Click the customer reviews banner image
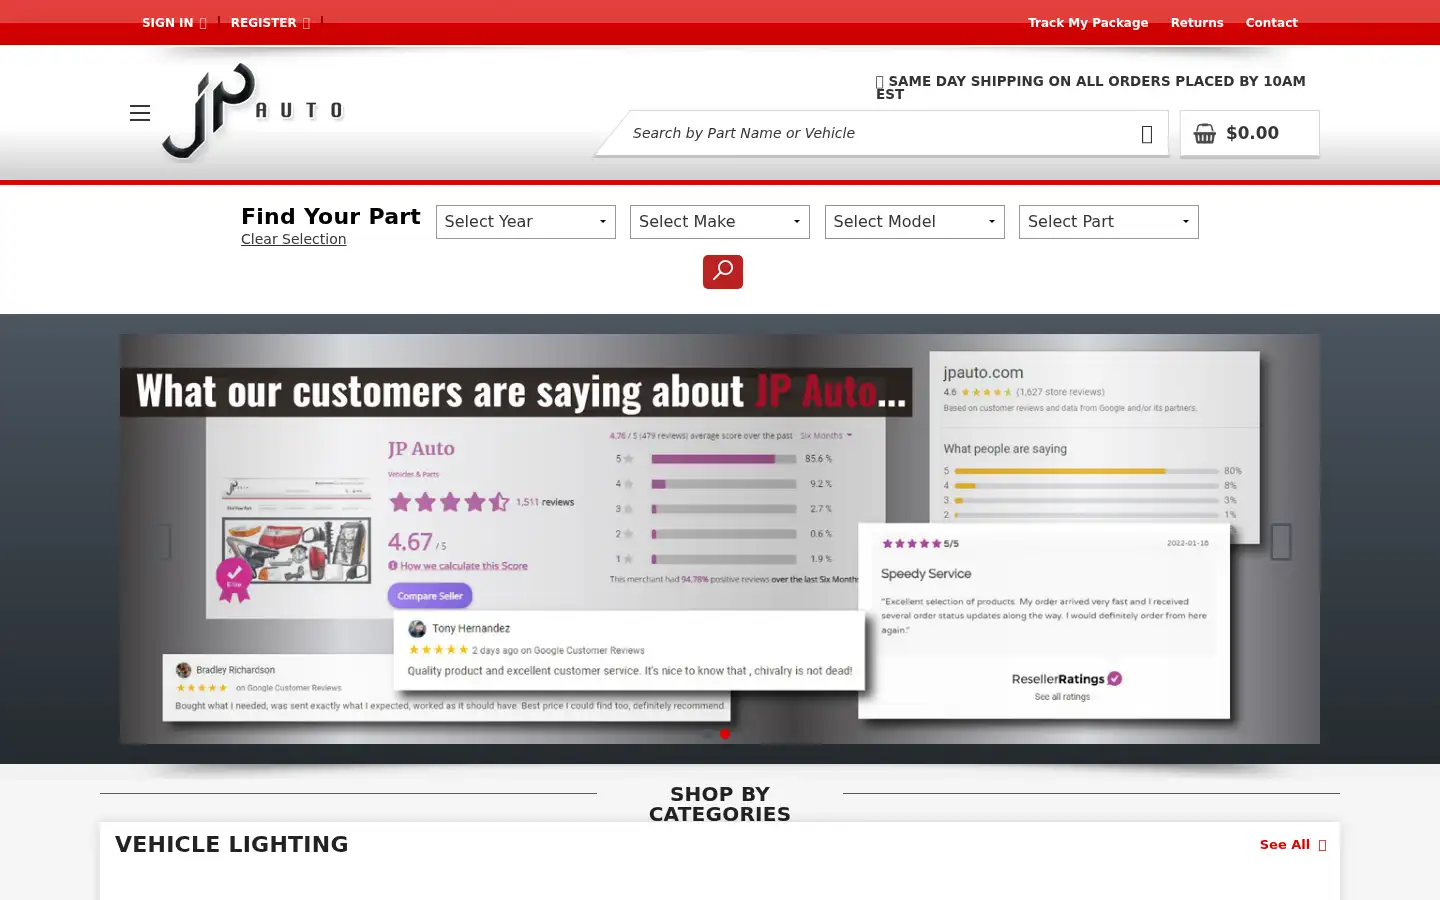Image resolution: width=1440 pixels, height=900 pixels. tap(720, 539)
